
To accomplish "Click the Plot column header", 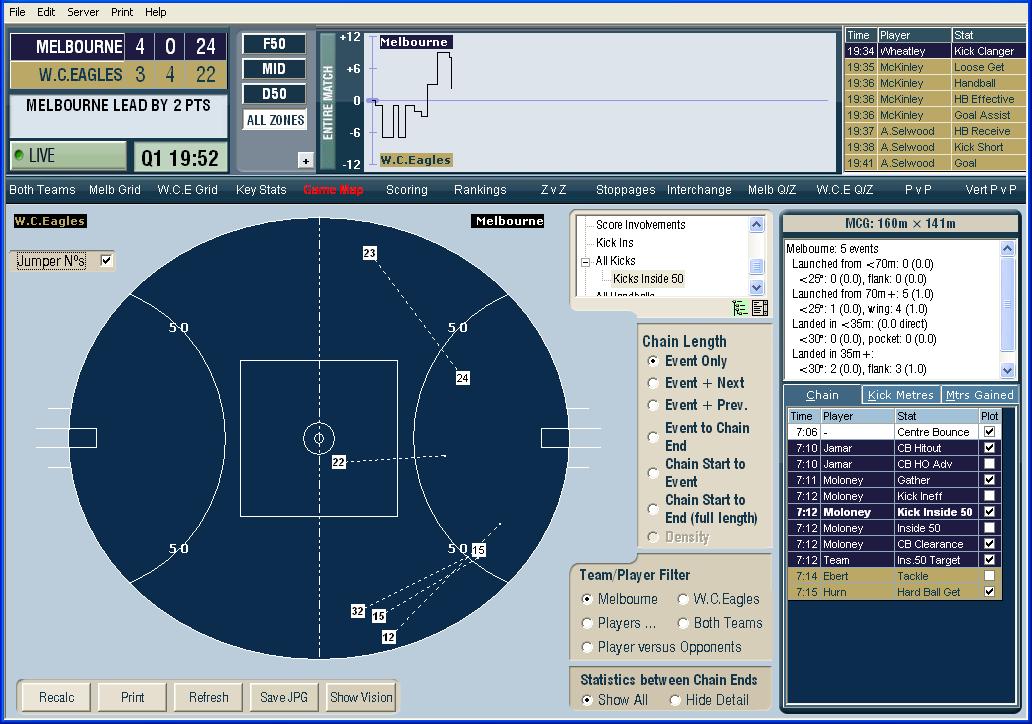I will 989,416.
